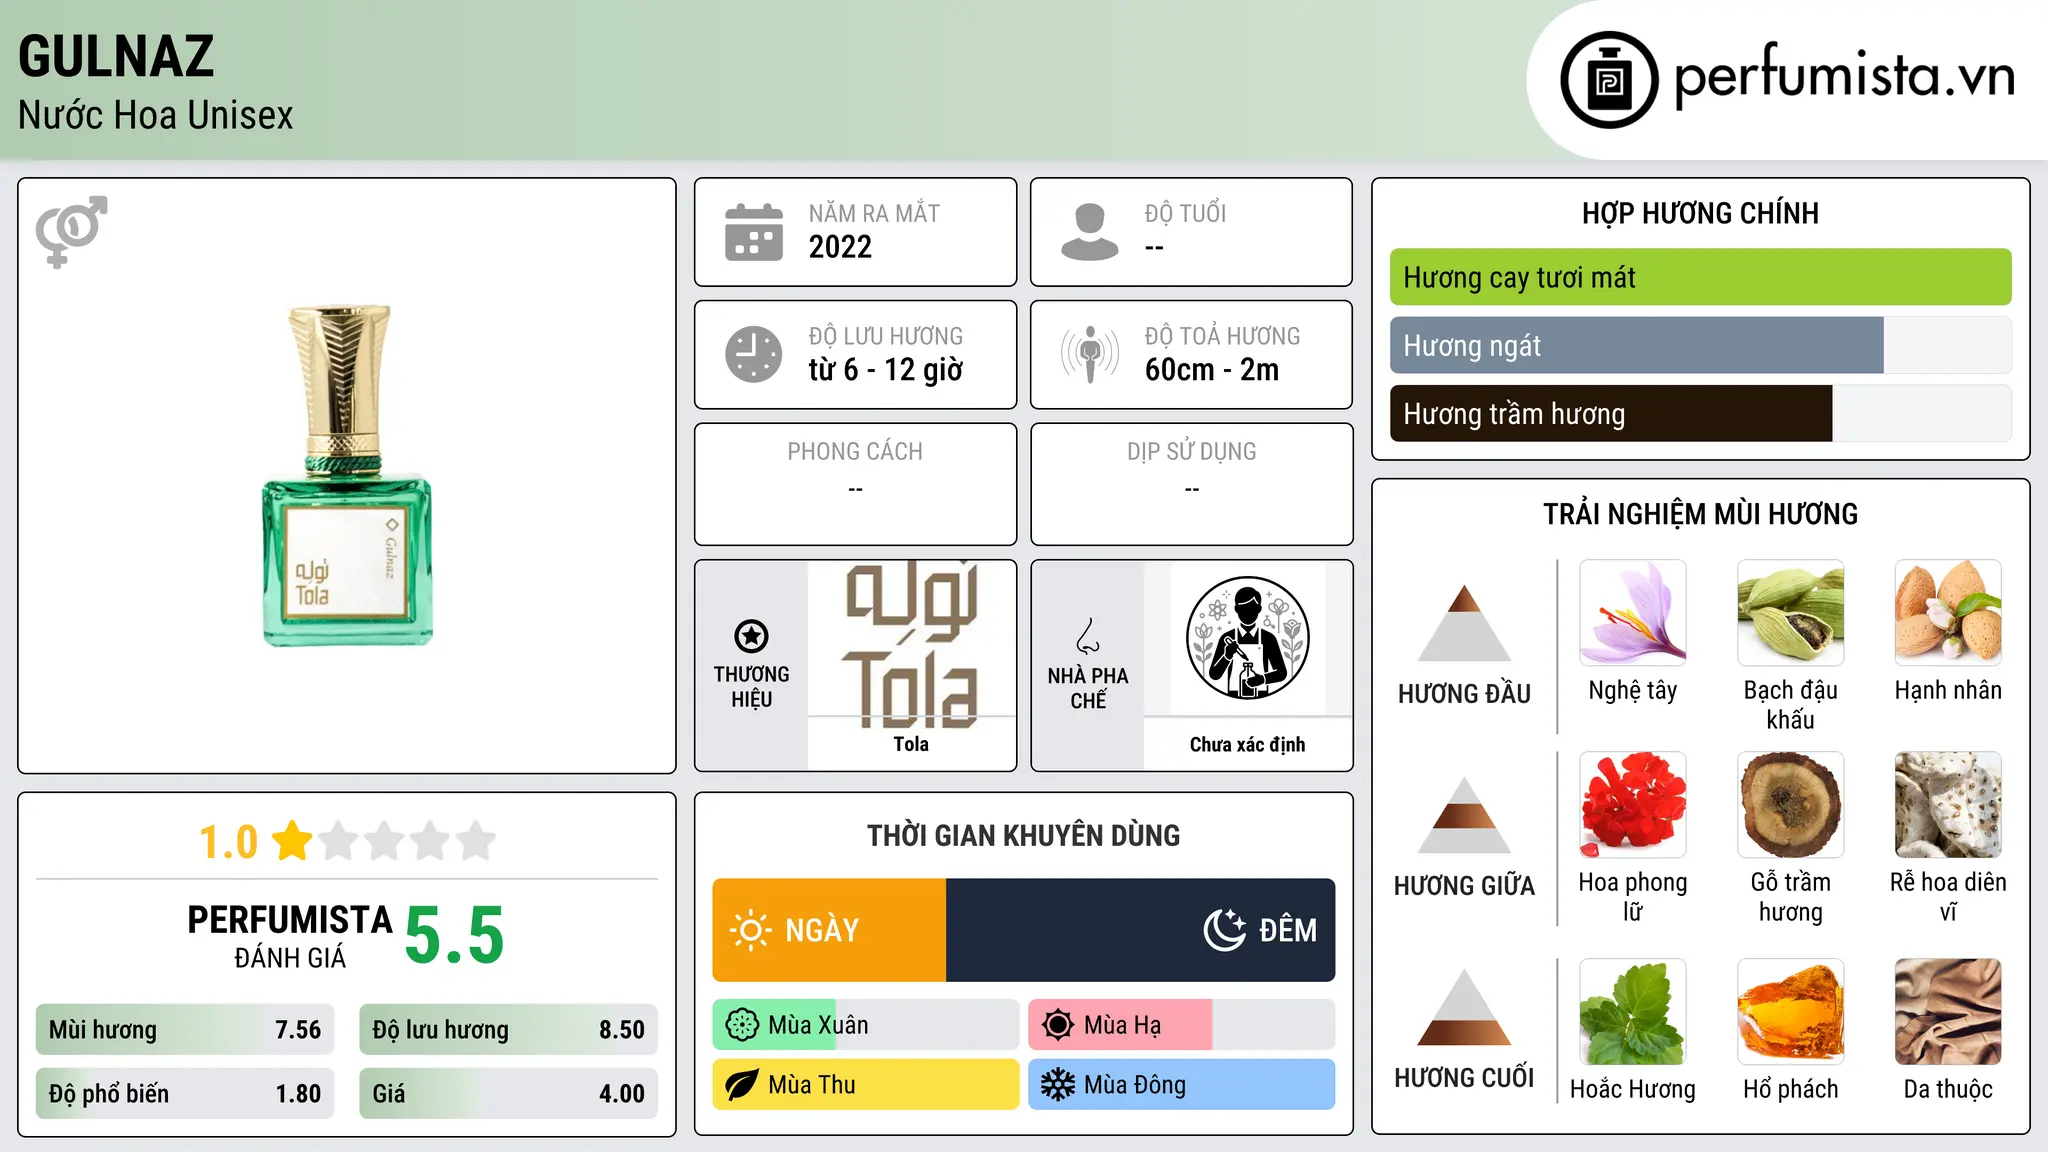Screen dimensions: 2048x1152
Task: Click the Dịp sử dụng occasion card
Action: coord(1191,484)
